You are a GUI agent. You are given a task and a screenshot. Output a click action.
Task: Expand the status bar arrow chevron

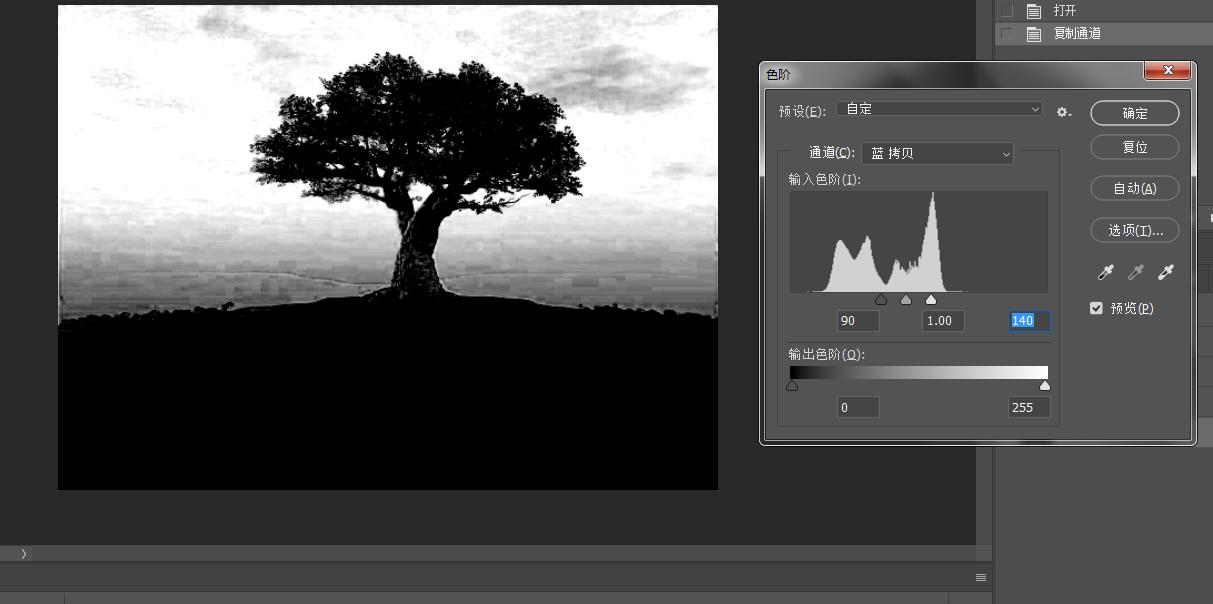23,553
